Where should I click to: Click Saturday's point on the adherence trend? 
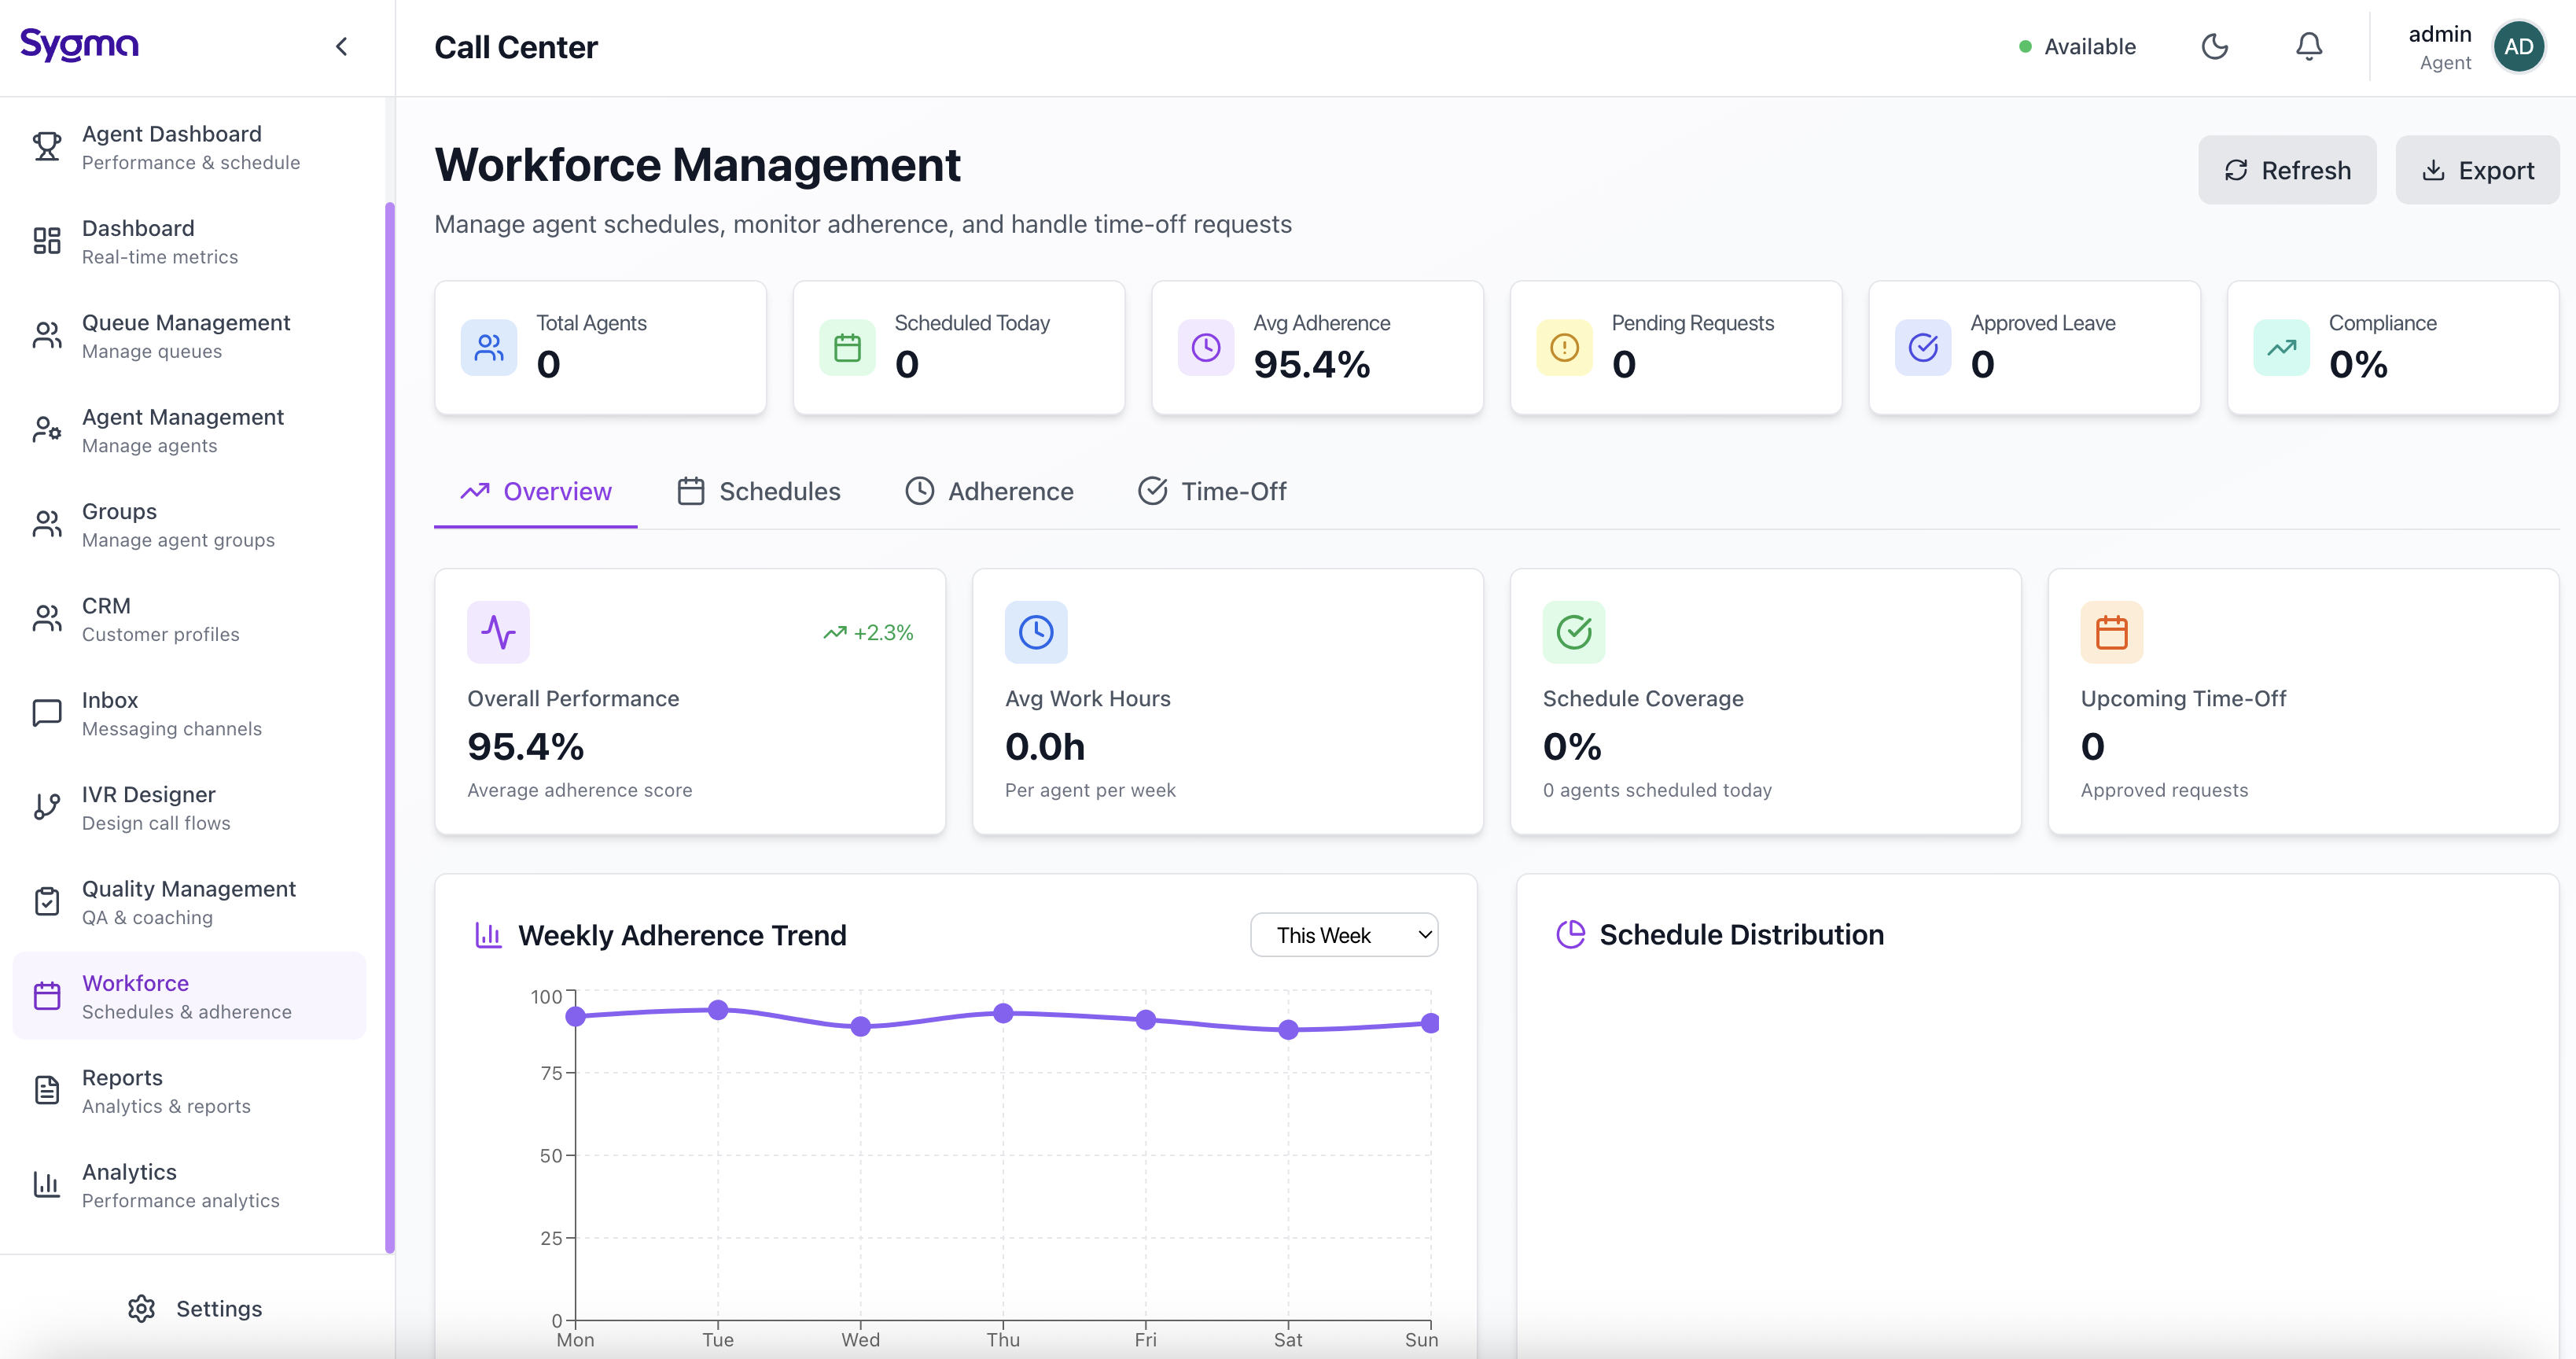pyautogui.click(x=1288, y=1029)
